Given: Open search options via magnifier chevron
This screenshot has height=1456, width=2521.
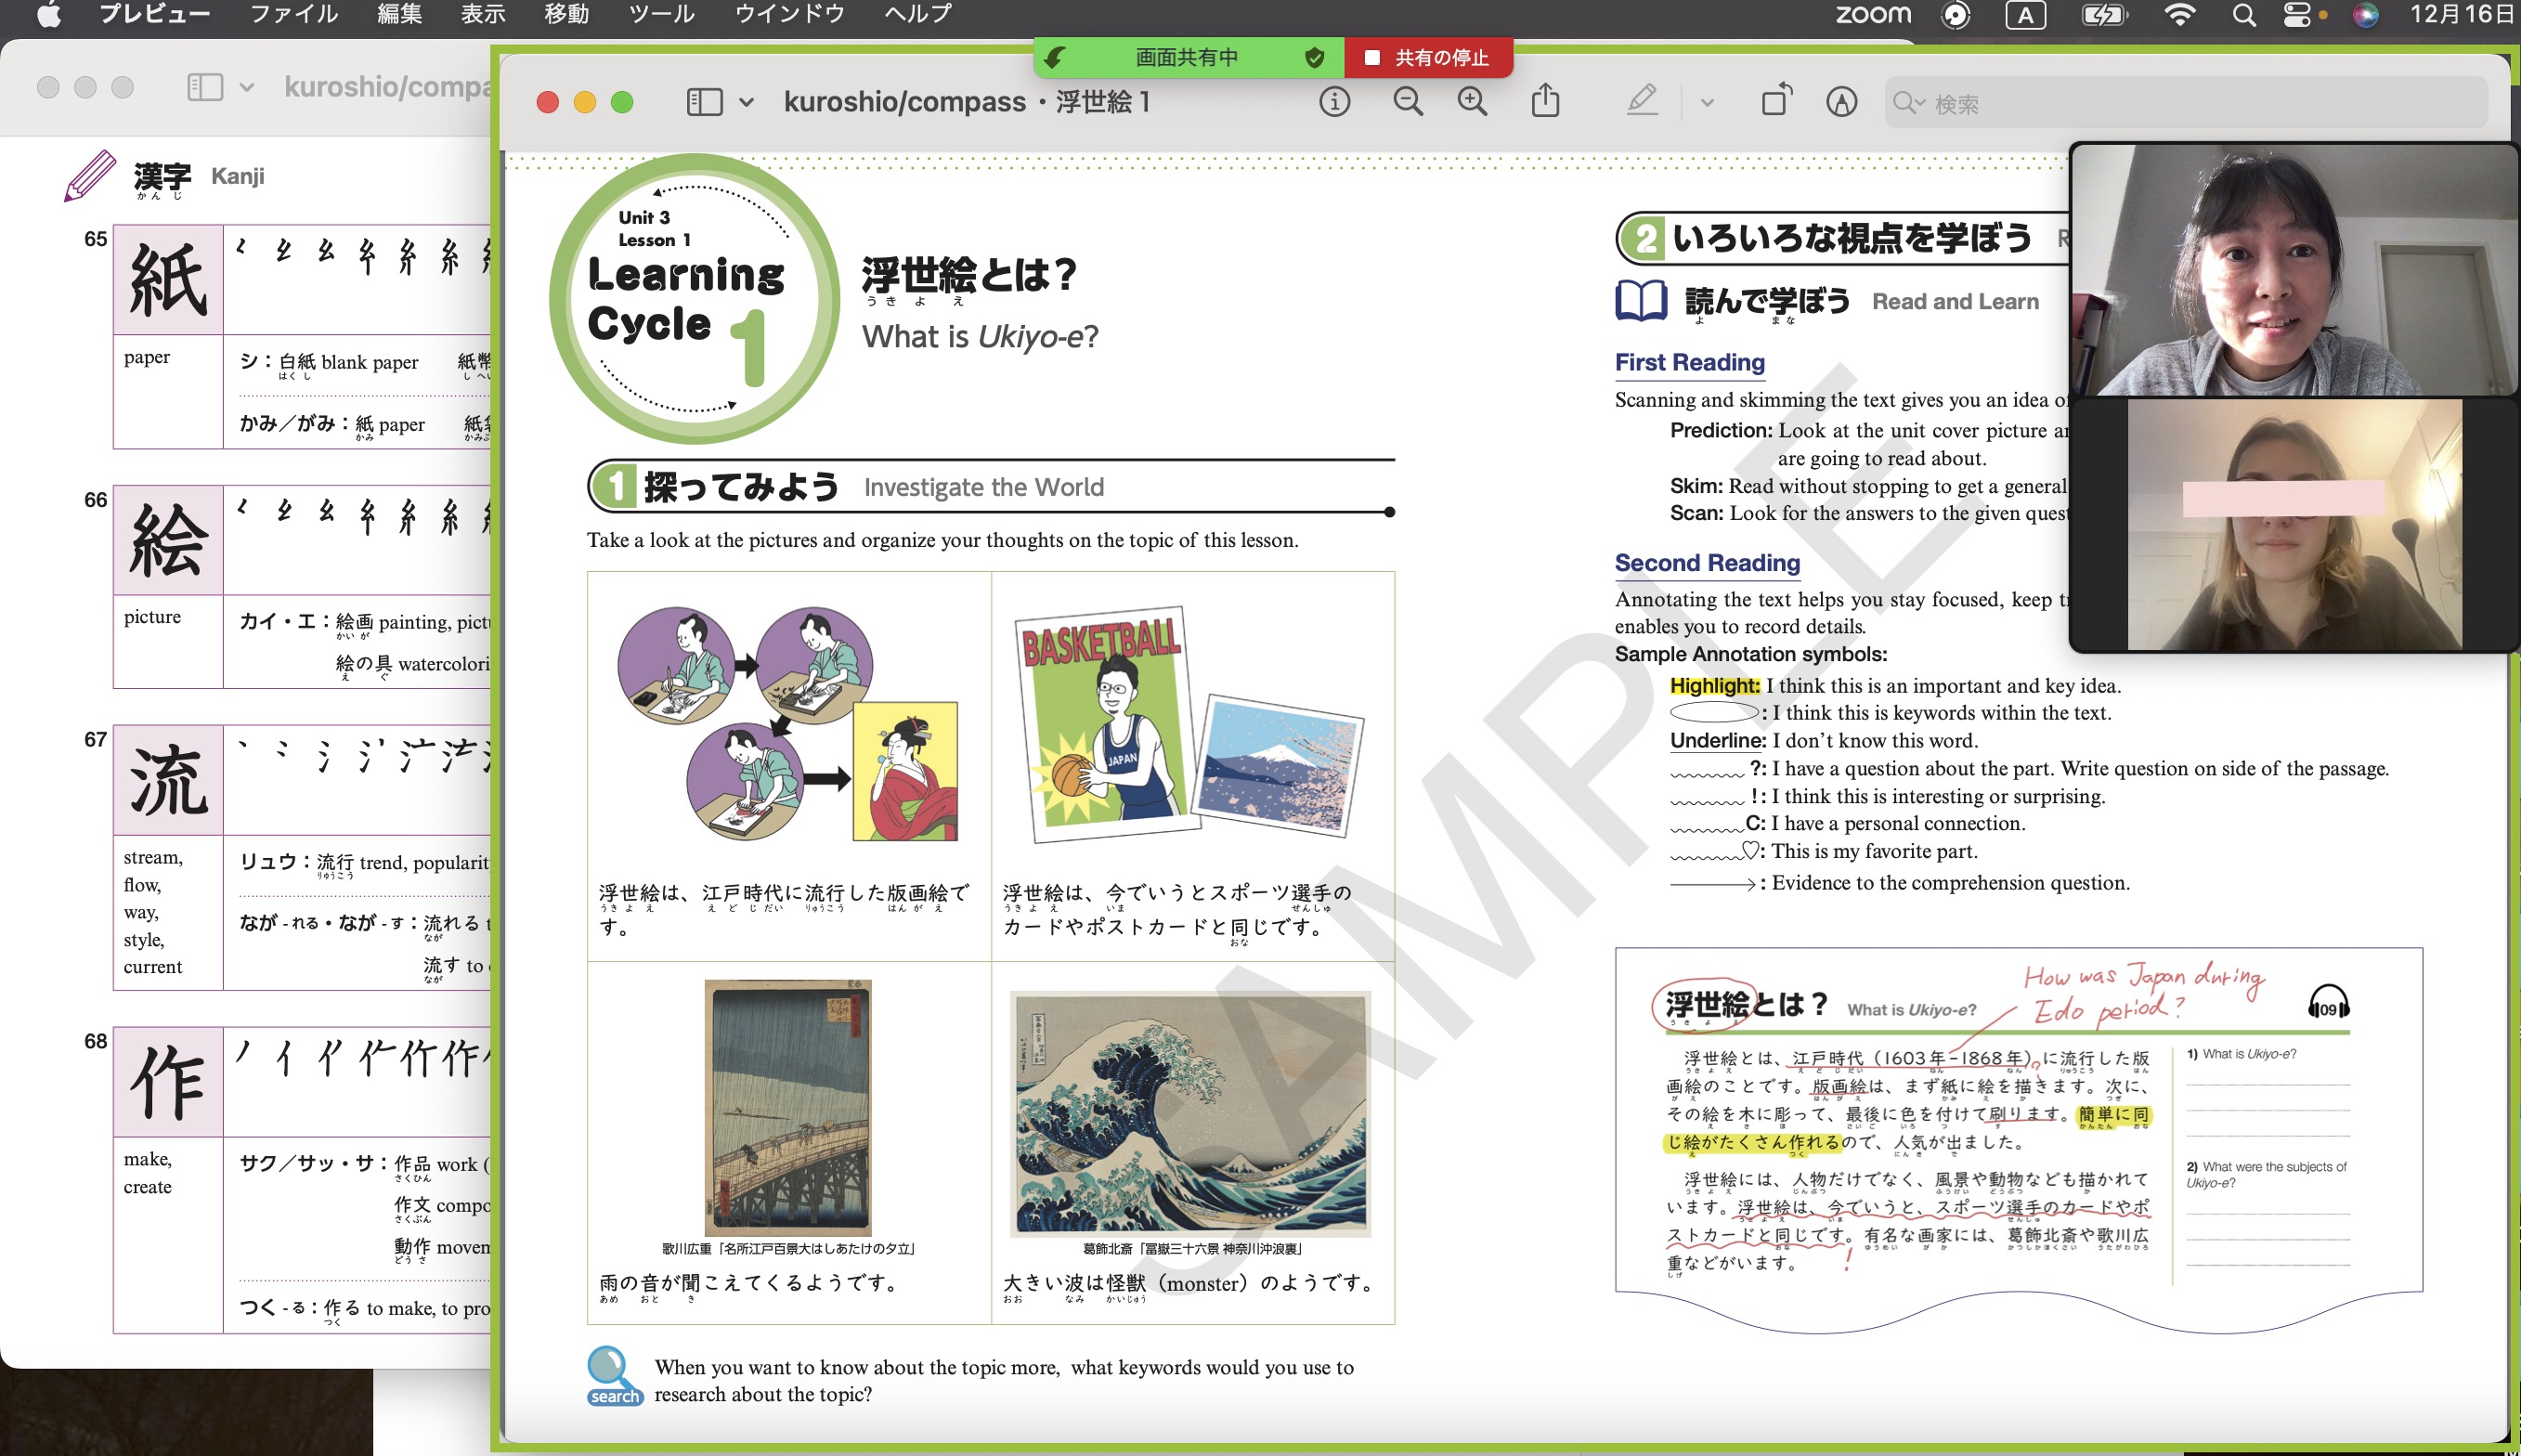Looking at the screenshot, I should pyautogui.click(x=1908, y=103).
